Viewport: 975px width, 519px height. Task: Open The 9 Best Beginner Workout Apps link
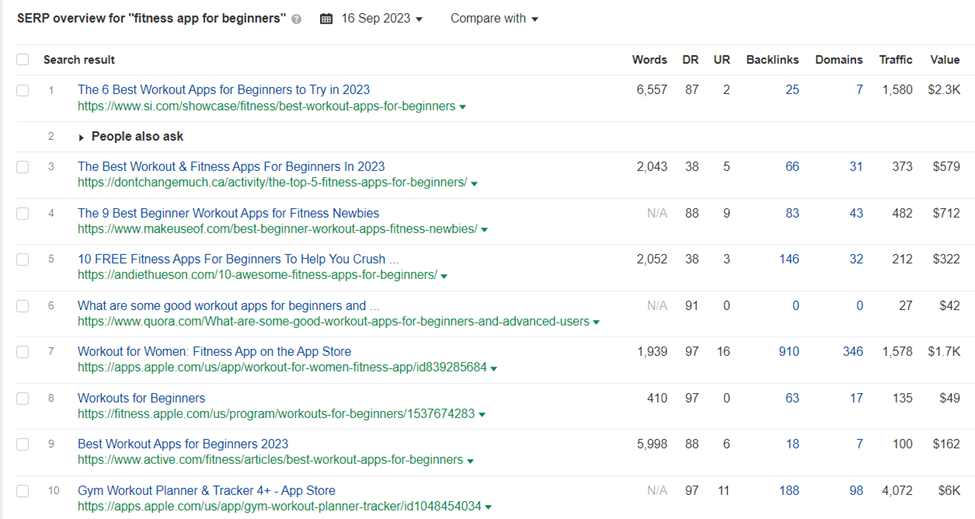(x=228, y=213)
